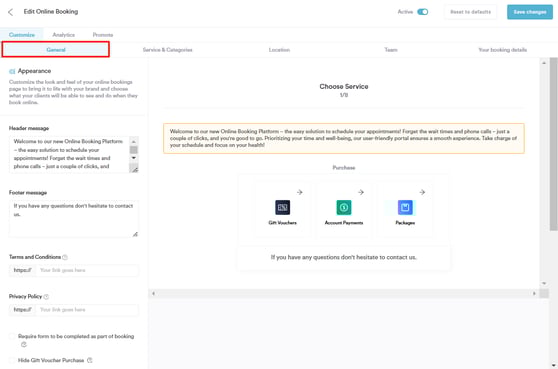
Task: Edit the Footer message text area
Action: (74, 218)
